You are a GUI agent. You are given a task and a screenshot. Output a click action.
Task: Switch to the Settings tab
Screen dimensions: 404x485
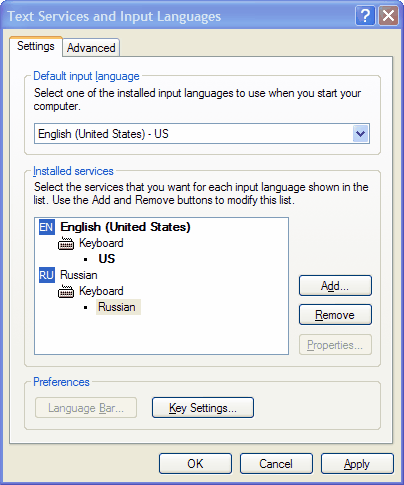[36, 46]
